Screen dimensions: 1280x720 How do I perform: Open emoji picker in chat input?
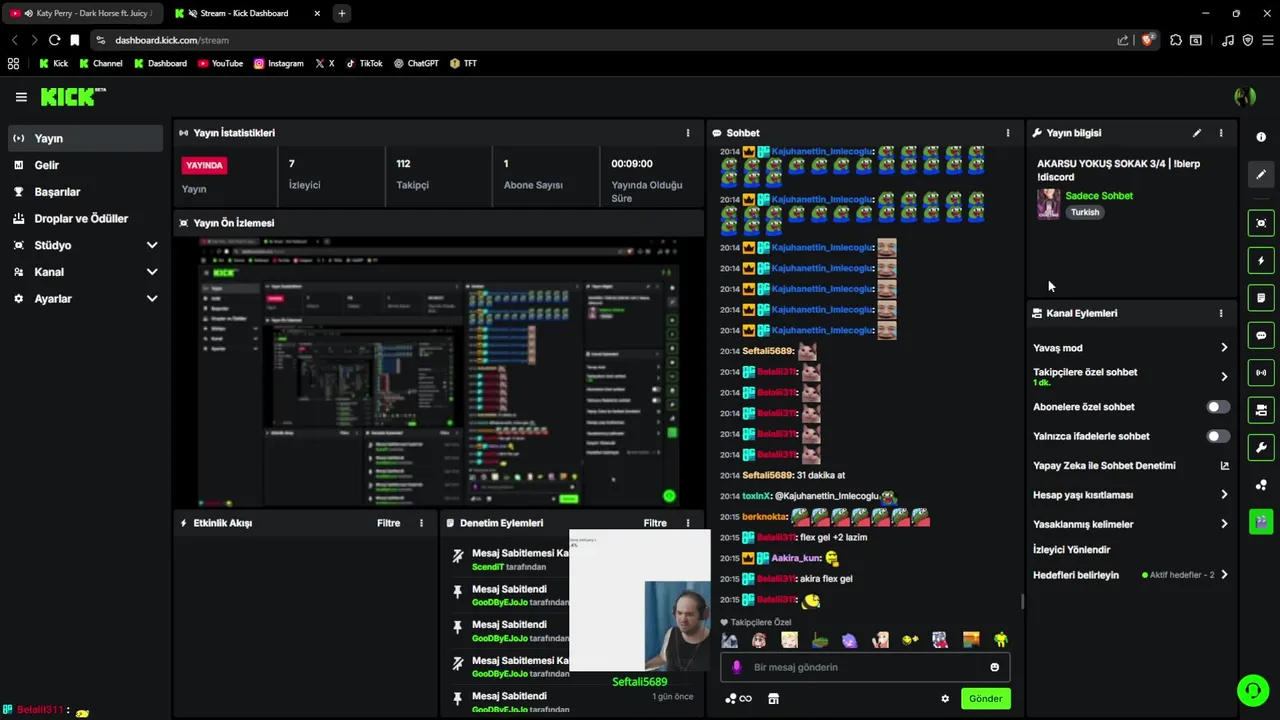pyautogui.click(x=994, y=667)
